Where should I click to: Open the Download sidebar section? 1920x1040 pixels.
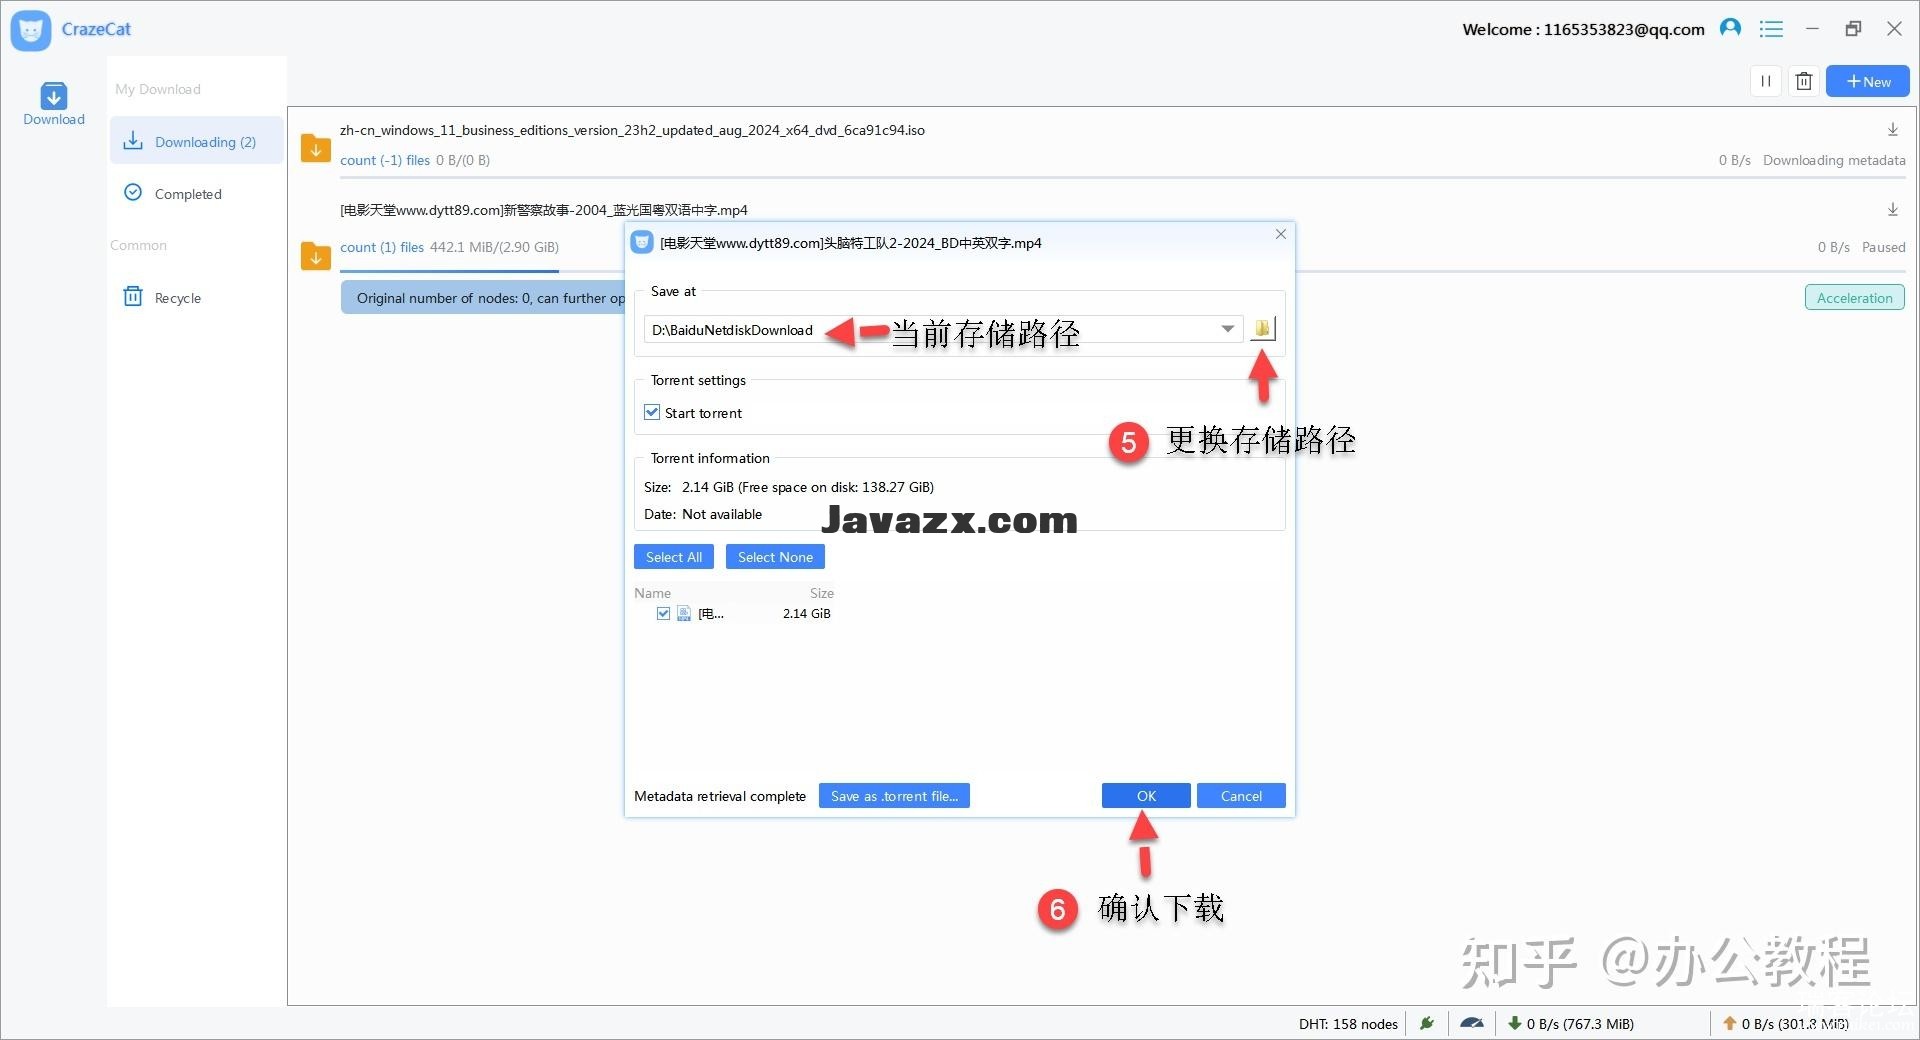coord(54,104)
